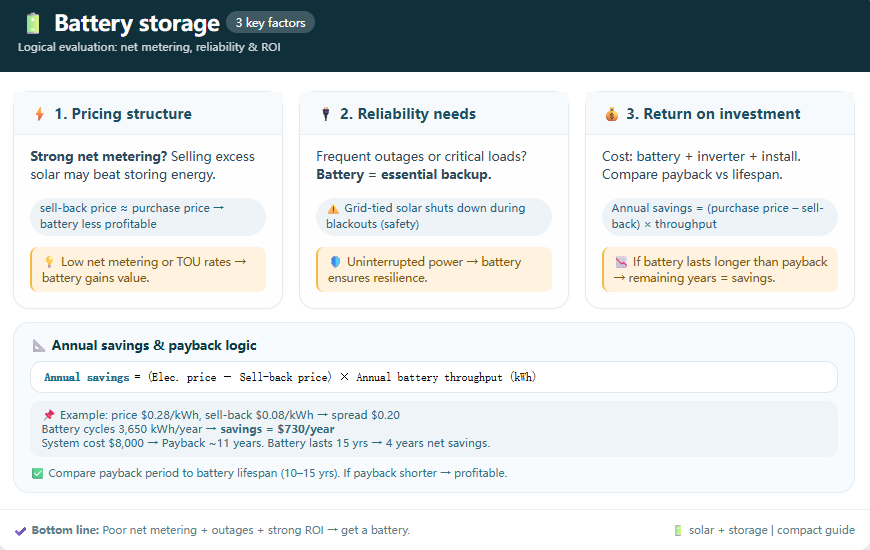This screenshot has height=550, width=870.
Task: Click the 3. Return on investment heading
Action: tap(713, 114)
